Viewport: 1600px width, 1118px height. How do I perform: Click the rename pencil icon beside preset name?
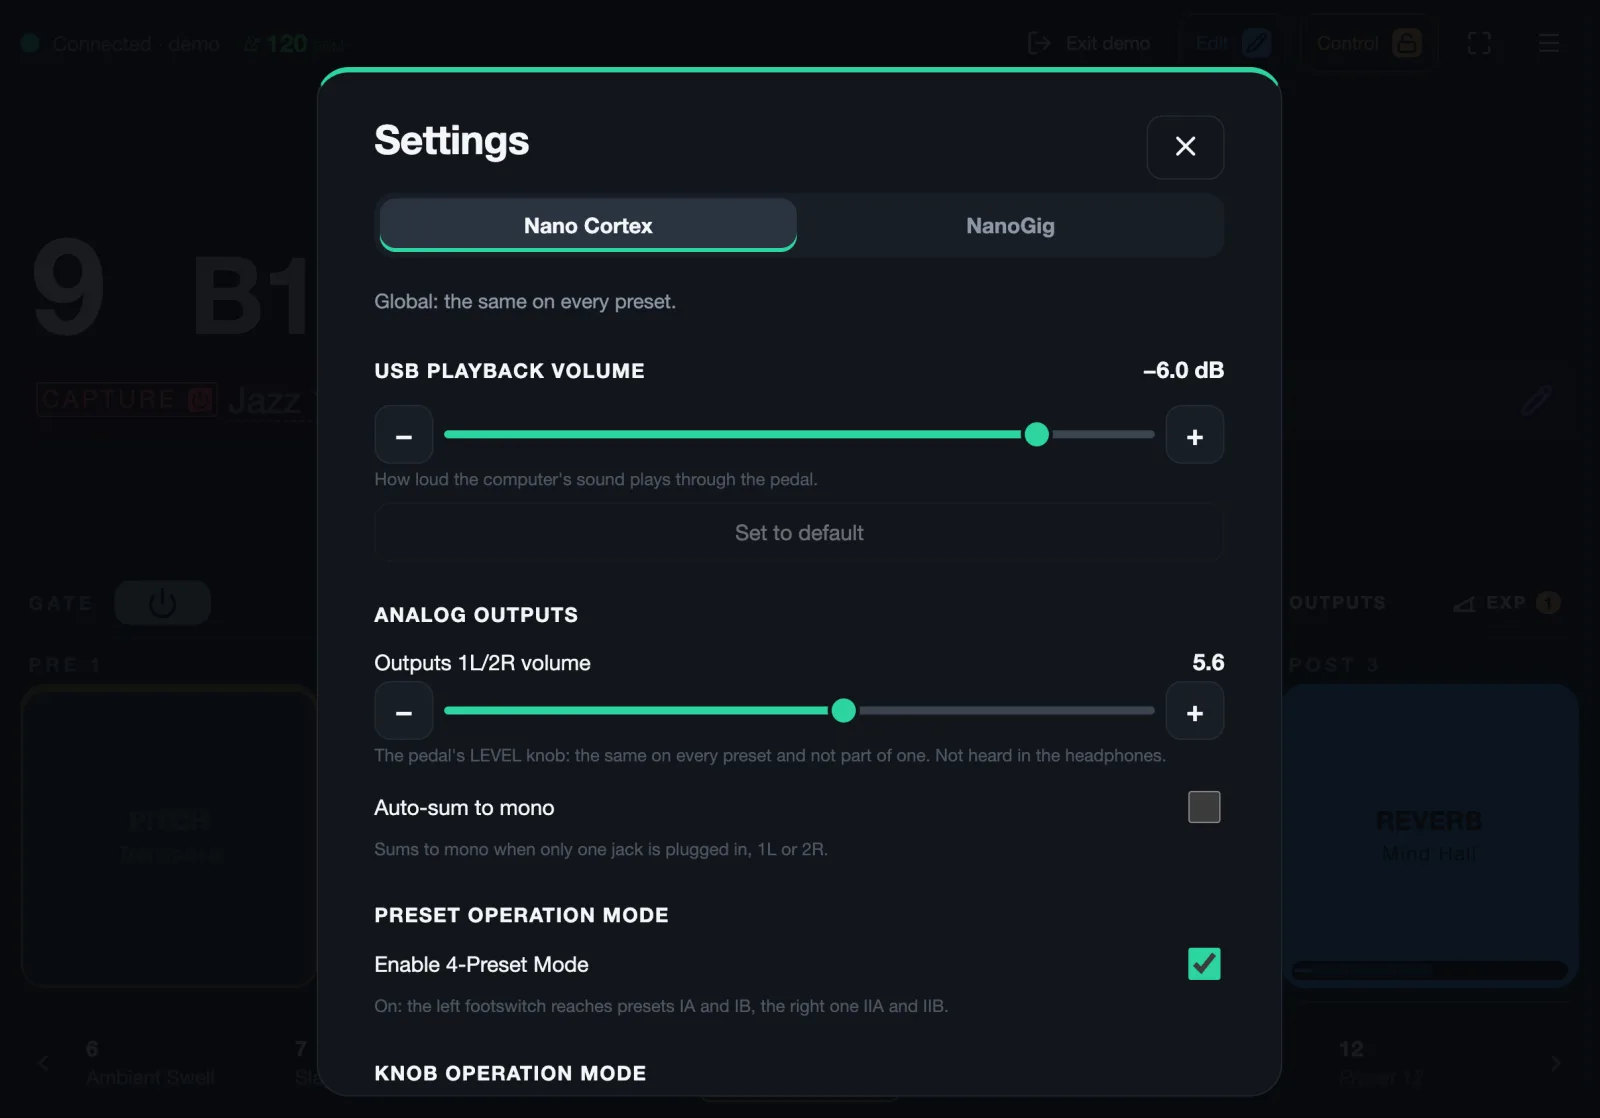(x=1537, y=400)
